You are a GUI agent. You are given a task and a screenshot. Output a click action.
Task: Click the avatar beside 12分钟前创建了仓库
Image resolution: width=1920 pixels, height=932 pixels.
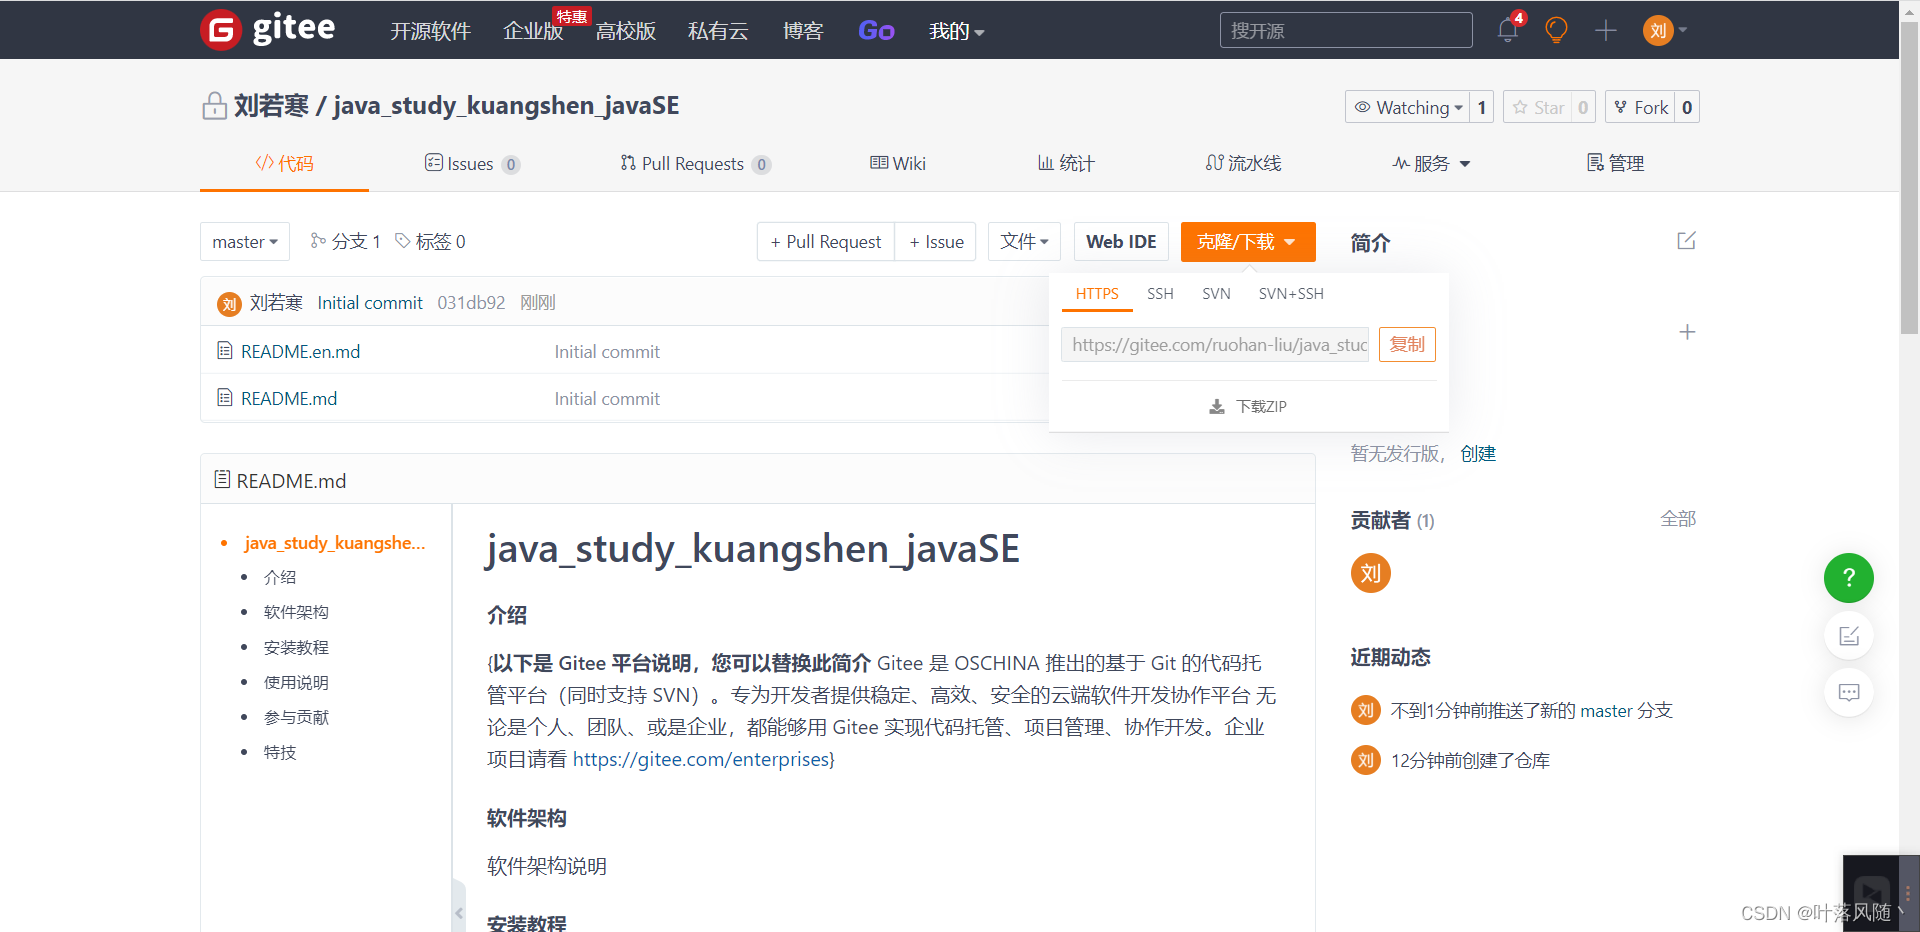(x=1366, y=760)
